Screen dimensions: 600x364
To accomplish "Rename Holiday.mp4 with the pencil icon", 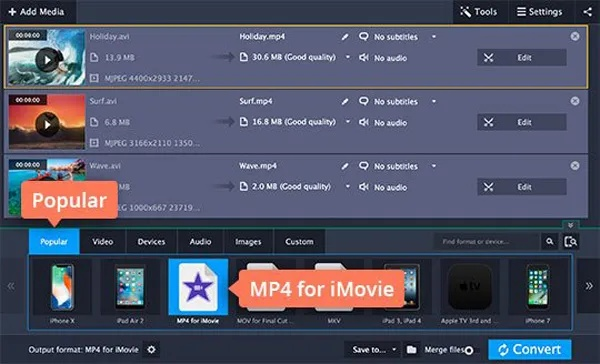I will (x=345, y=37).
